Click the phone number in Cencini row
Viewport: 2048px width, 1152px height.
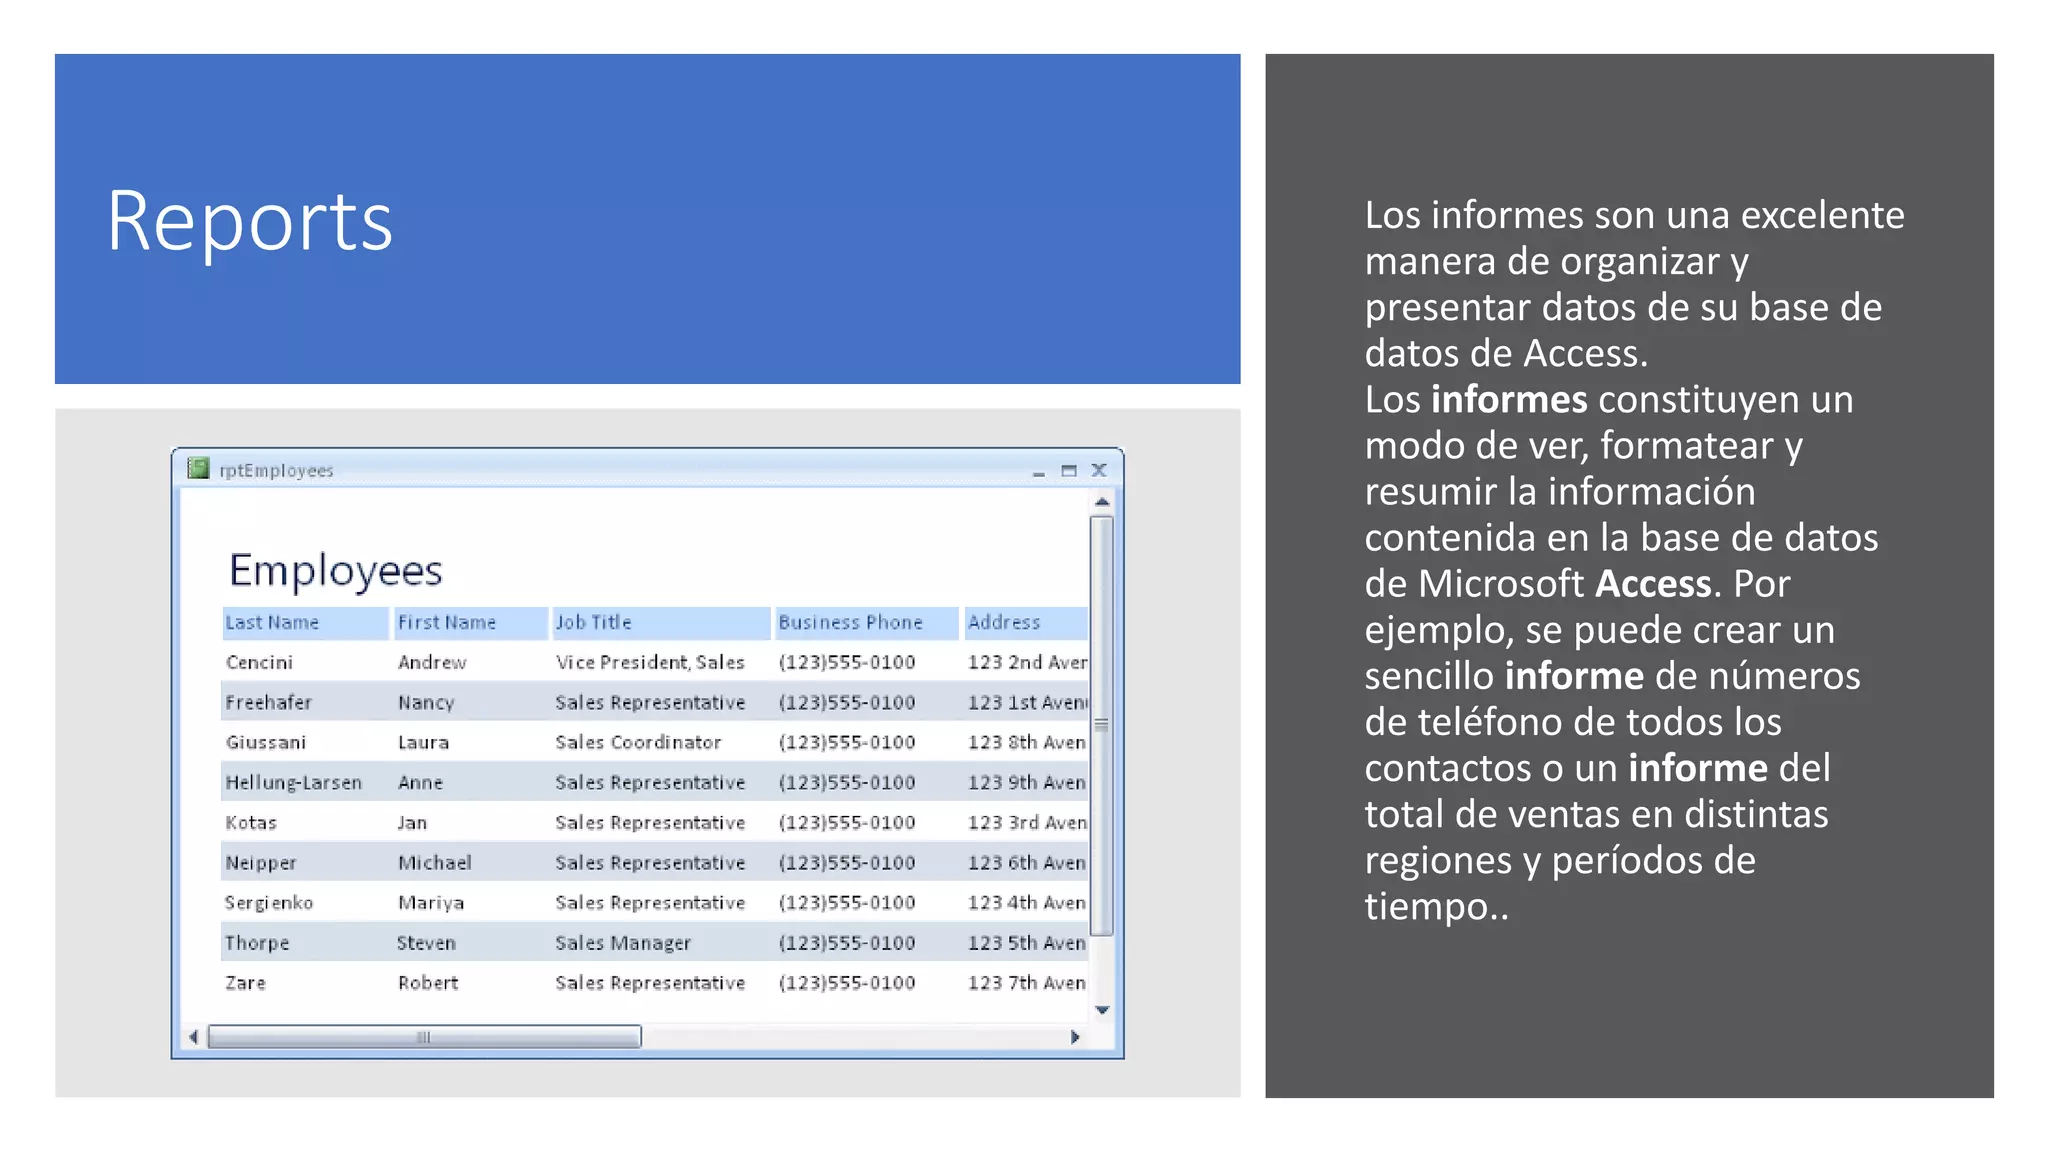tap(847, 662)
